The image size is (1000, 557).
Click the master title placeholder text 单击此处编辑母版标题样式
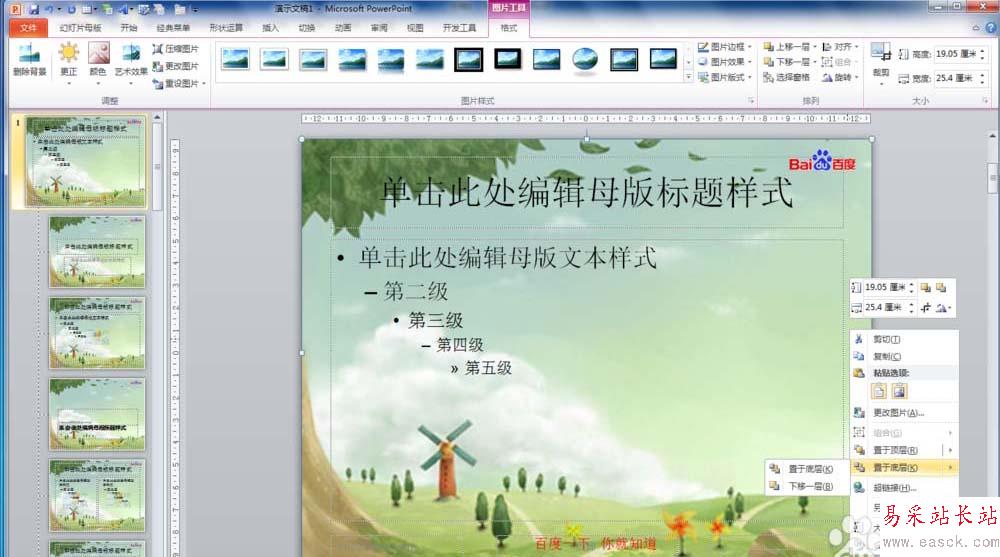click(586, 191)
